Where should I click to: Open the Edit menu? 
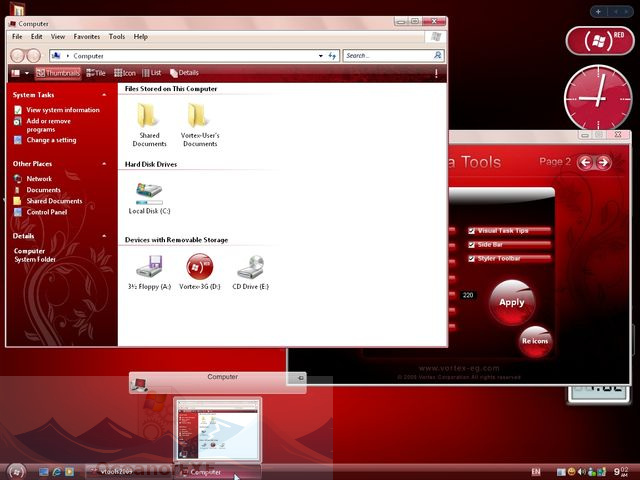click(x=37, y=37)
